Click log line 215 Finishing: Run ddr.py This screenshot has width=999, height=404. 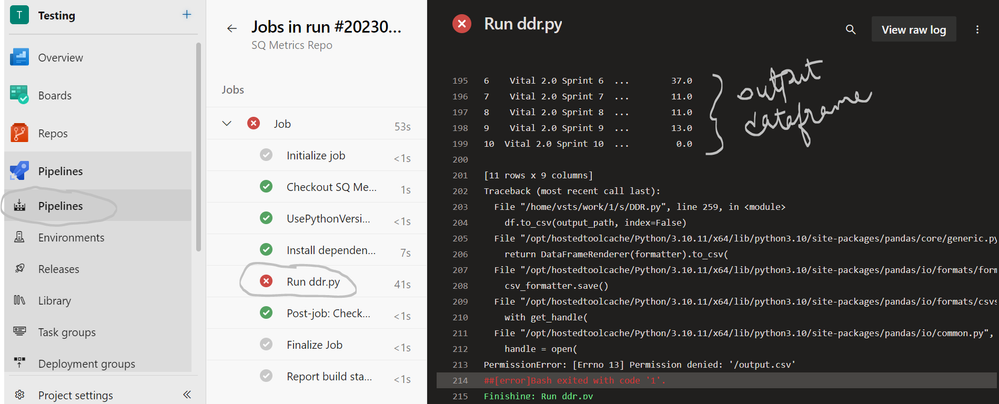point(538,396)
